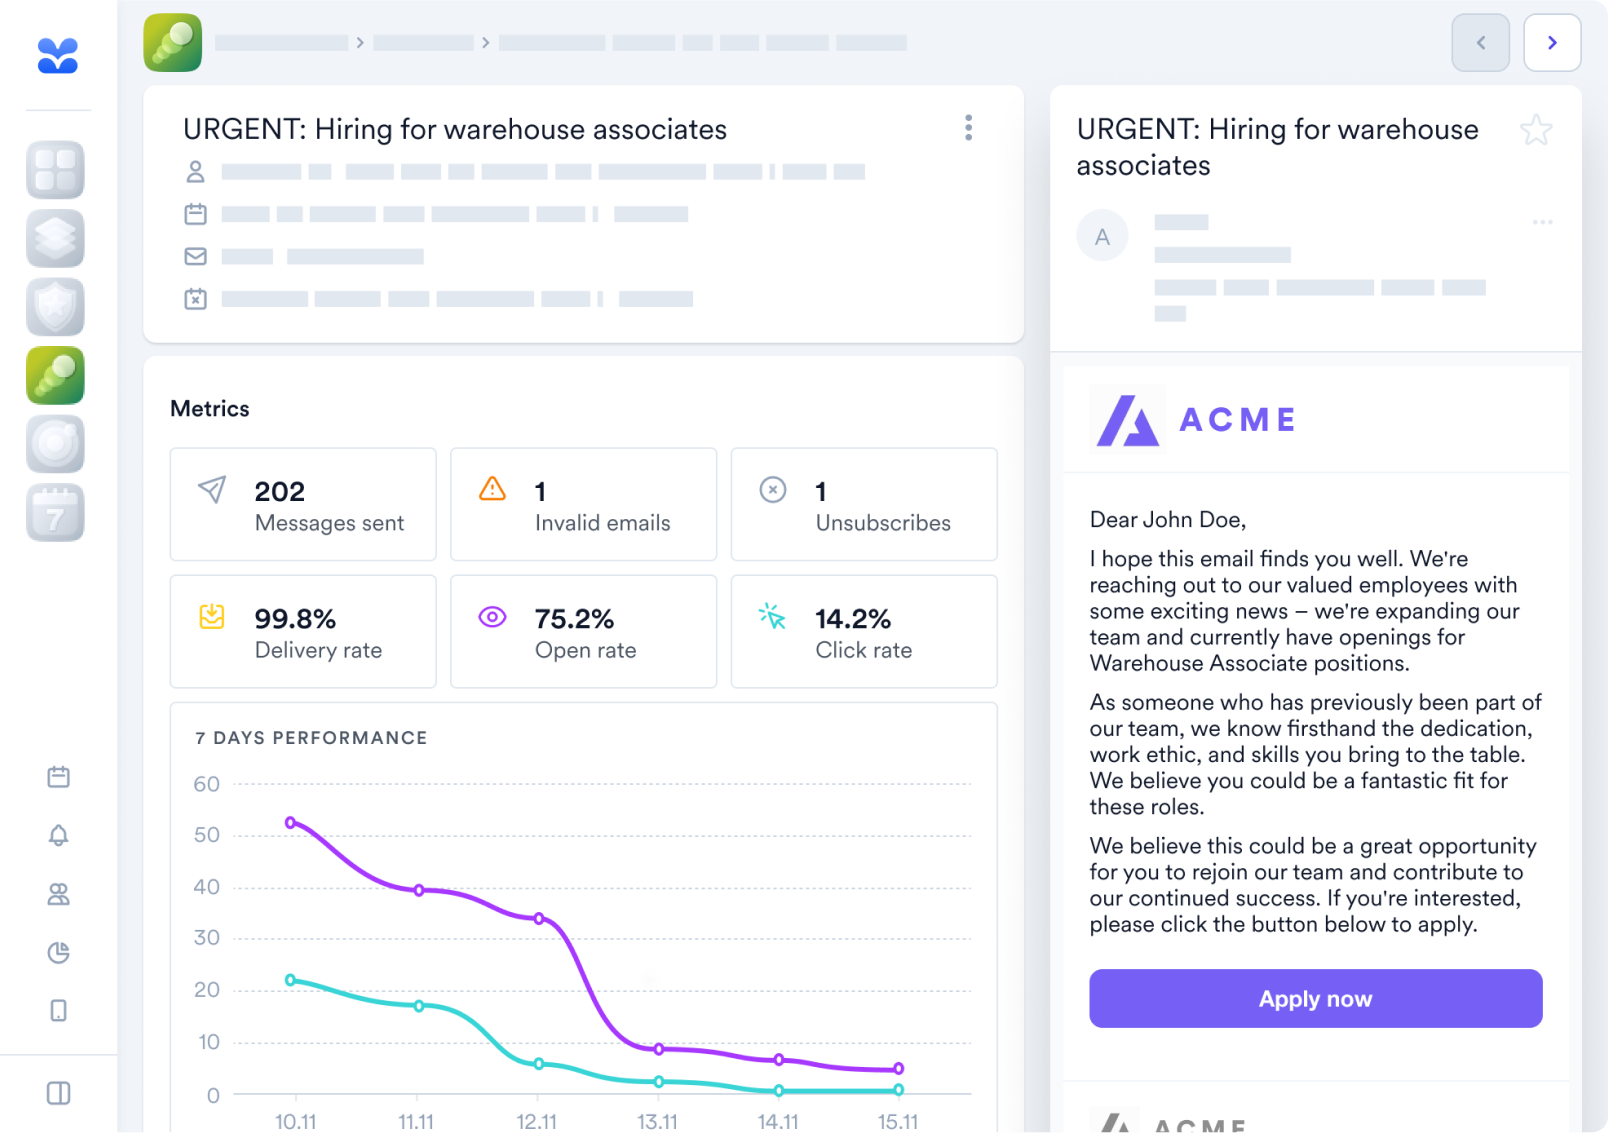
Task: Open the four-squares dashboard app icon
Action: 55,170
